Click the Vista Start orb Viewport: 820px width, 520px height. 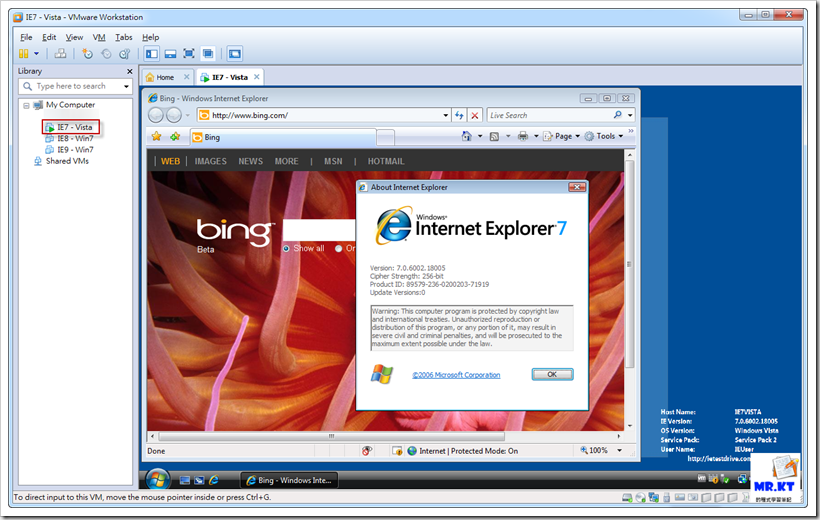[x=157, y=479]
